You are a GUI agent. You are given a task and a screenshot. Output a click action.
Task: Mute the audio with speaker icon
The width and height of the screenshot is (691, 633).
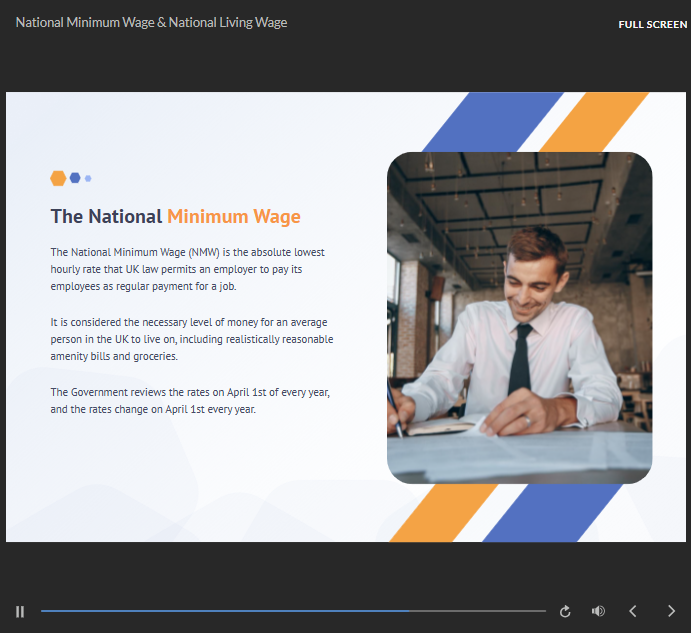coord(598,611)
